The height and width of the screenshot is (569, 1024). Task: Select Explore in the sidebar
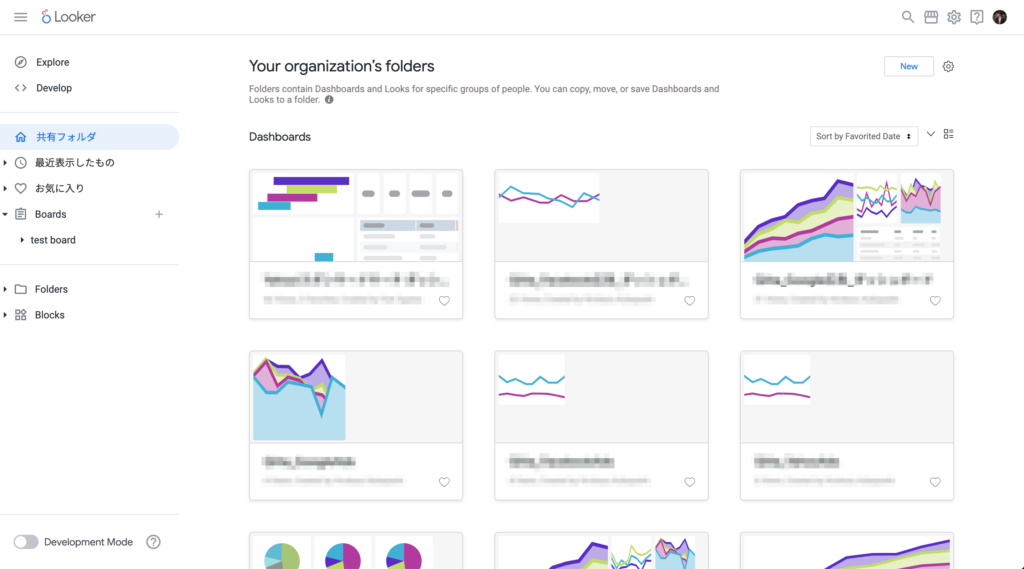52,62
